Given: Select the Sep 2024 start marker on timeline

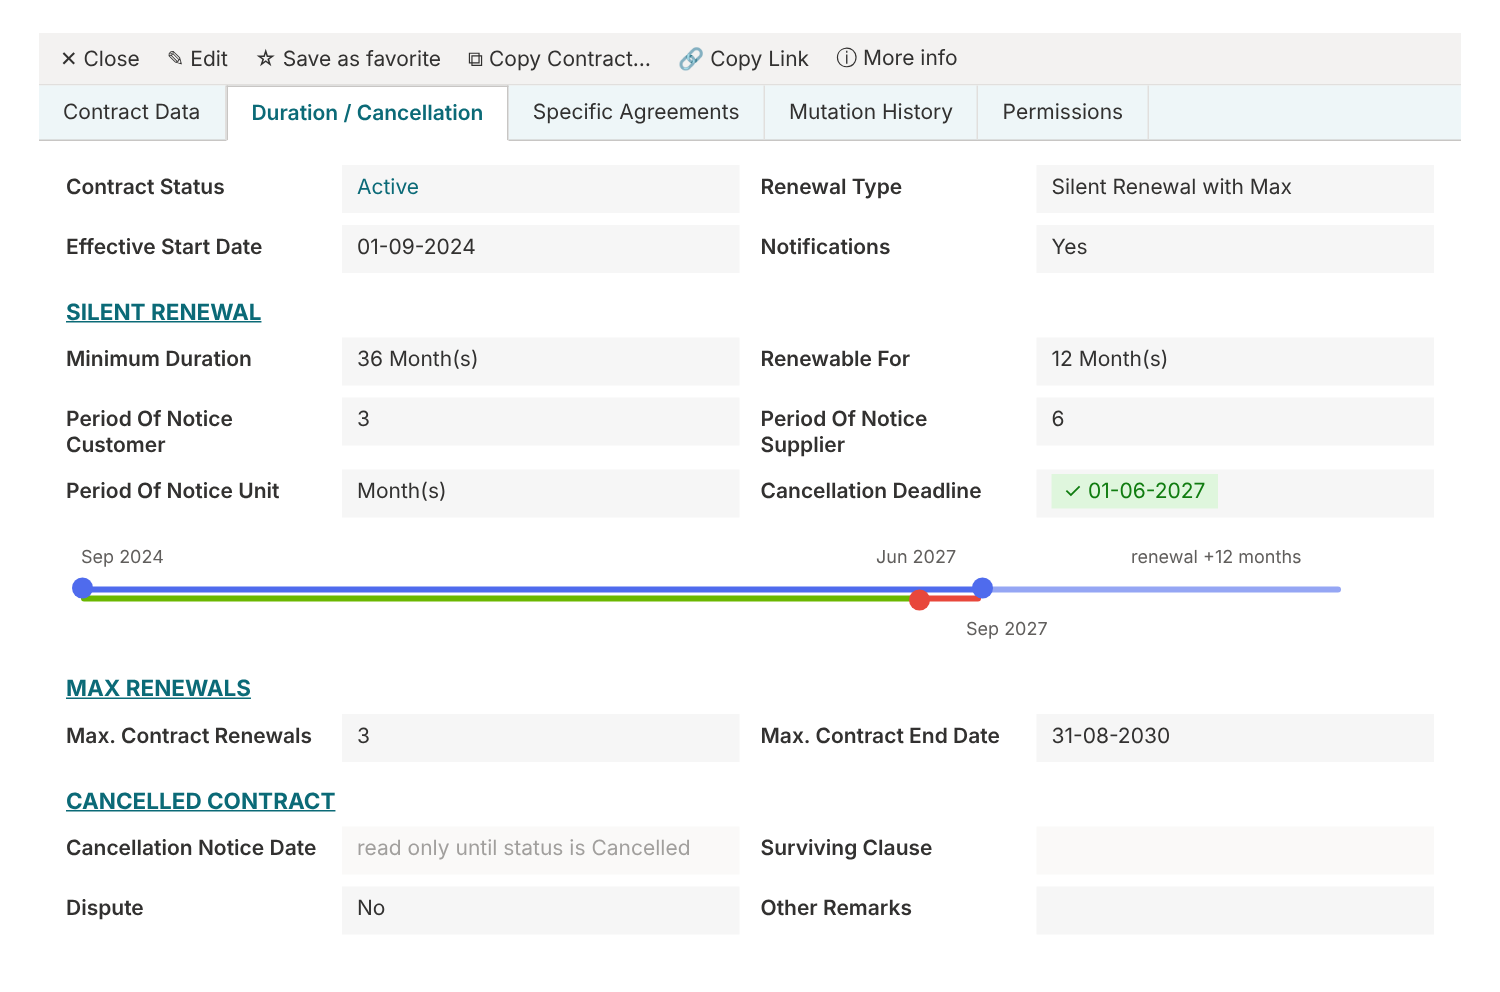Looking at the screenshot, I should (83, 588).
